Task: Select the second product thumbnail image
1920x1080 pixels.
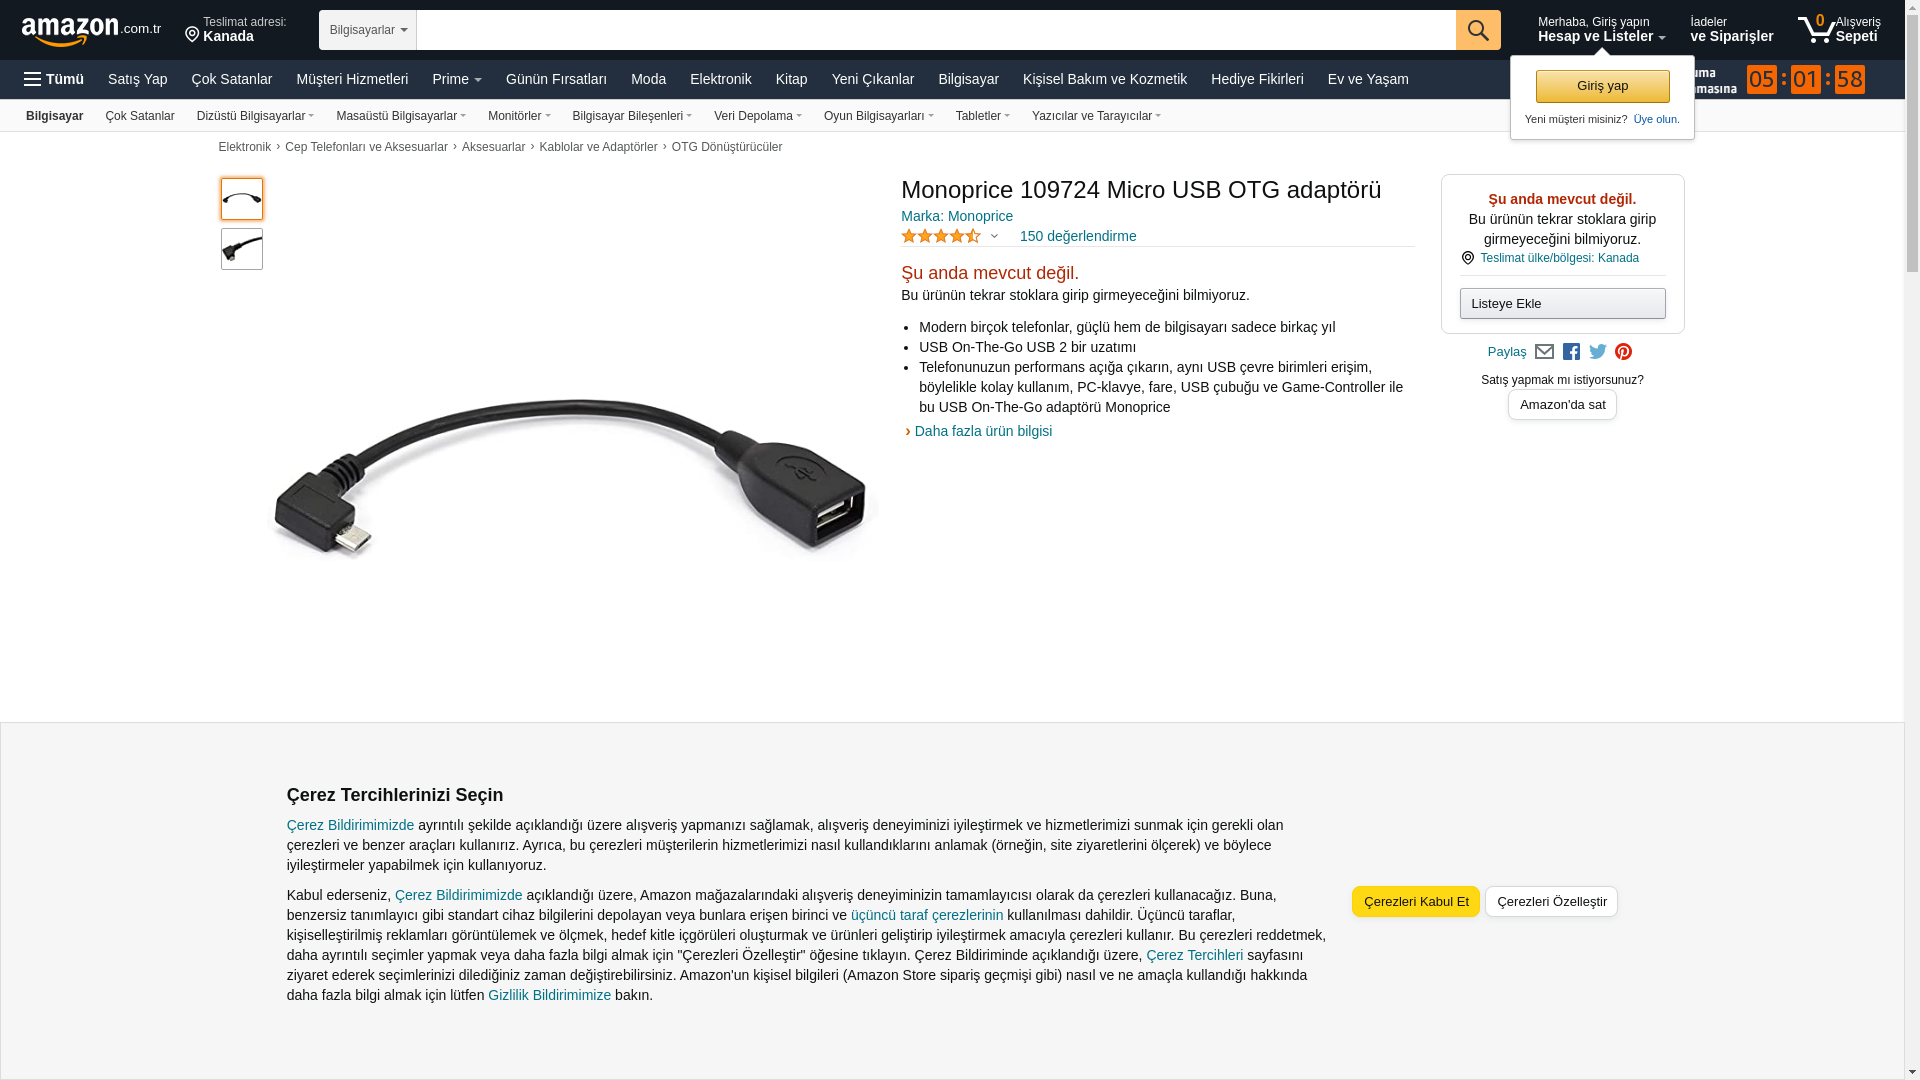Action: click(x=242, y=249)
